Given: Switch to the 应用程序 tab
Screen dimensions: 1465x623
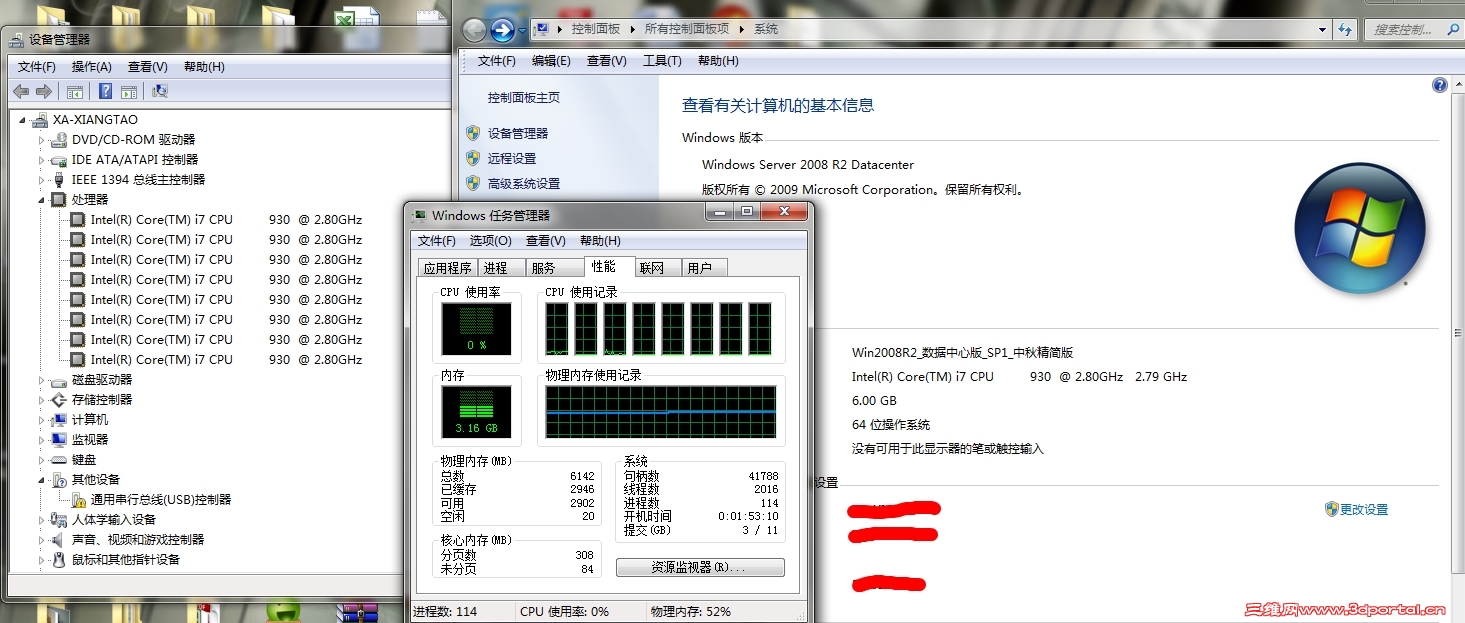Looking at the screenshot, I should coord(447,268).
